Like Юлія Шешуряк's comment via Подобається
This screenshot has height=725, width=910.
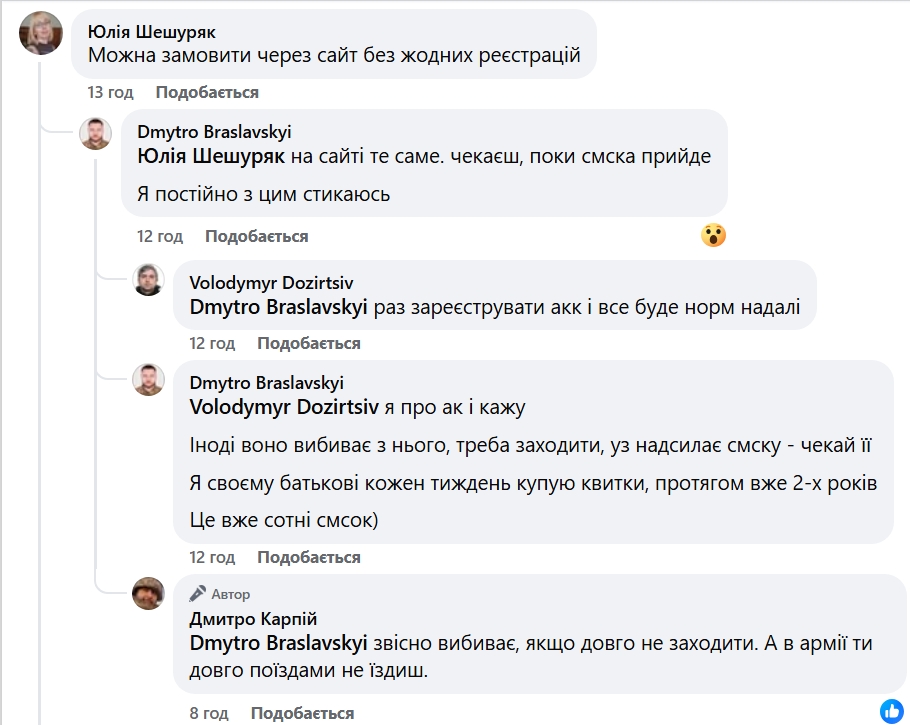point(207,92)
